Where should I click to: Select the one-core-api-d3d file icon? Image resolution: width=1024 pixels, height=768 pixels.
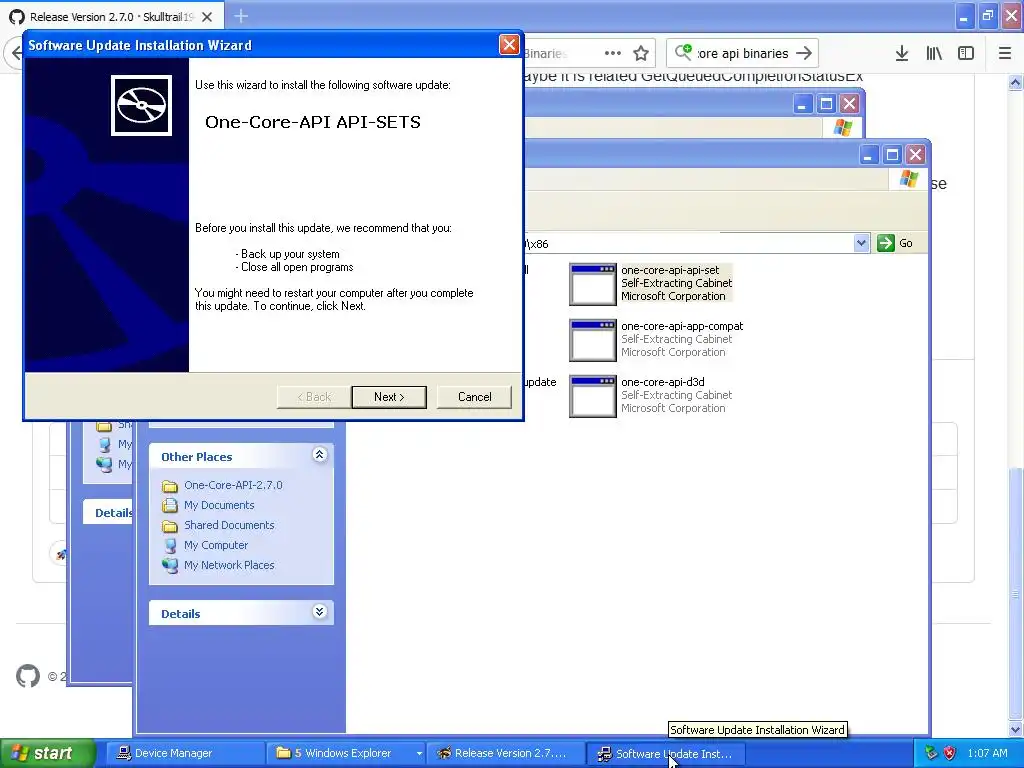592,396
